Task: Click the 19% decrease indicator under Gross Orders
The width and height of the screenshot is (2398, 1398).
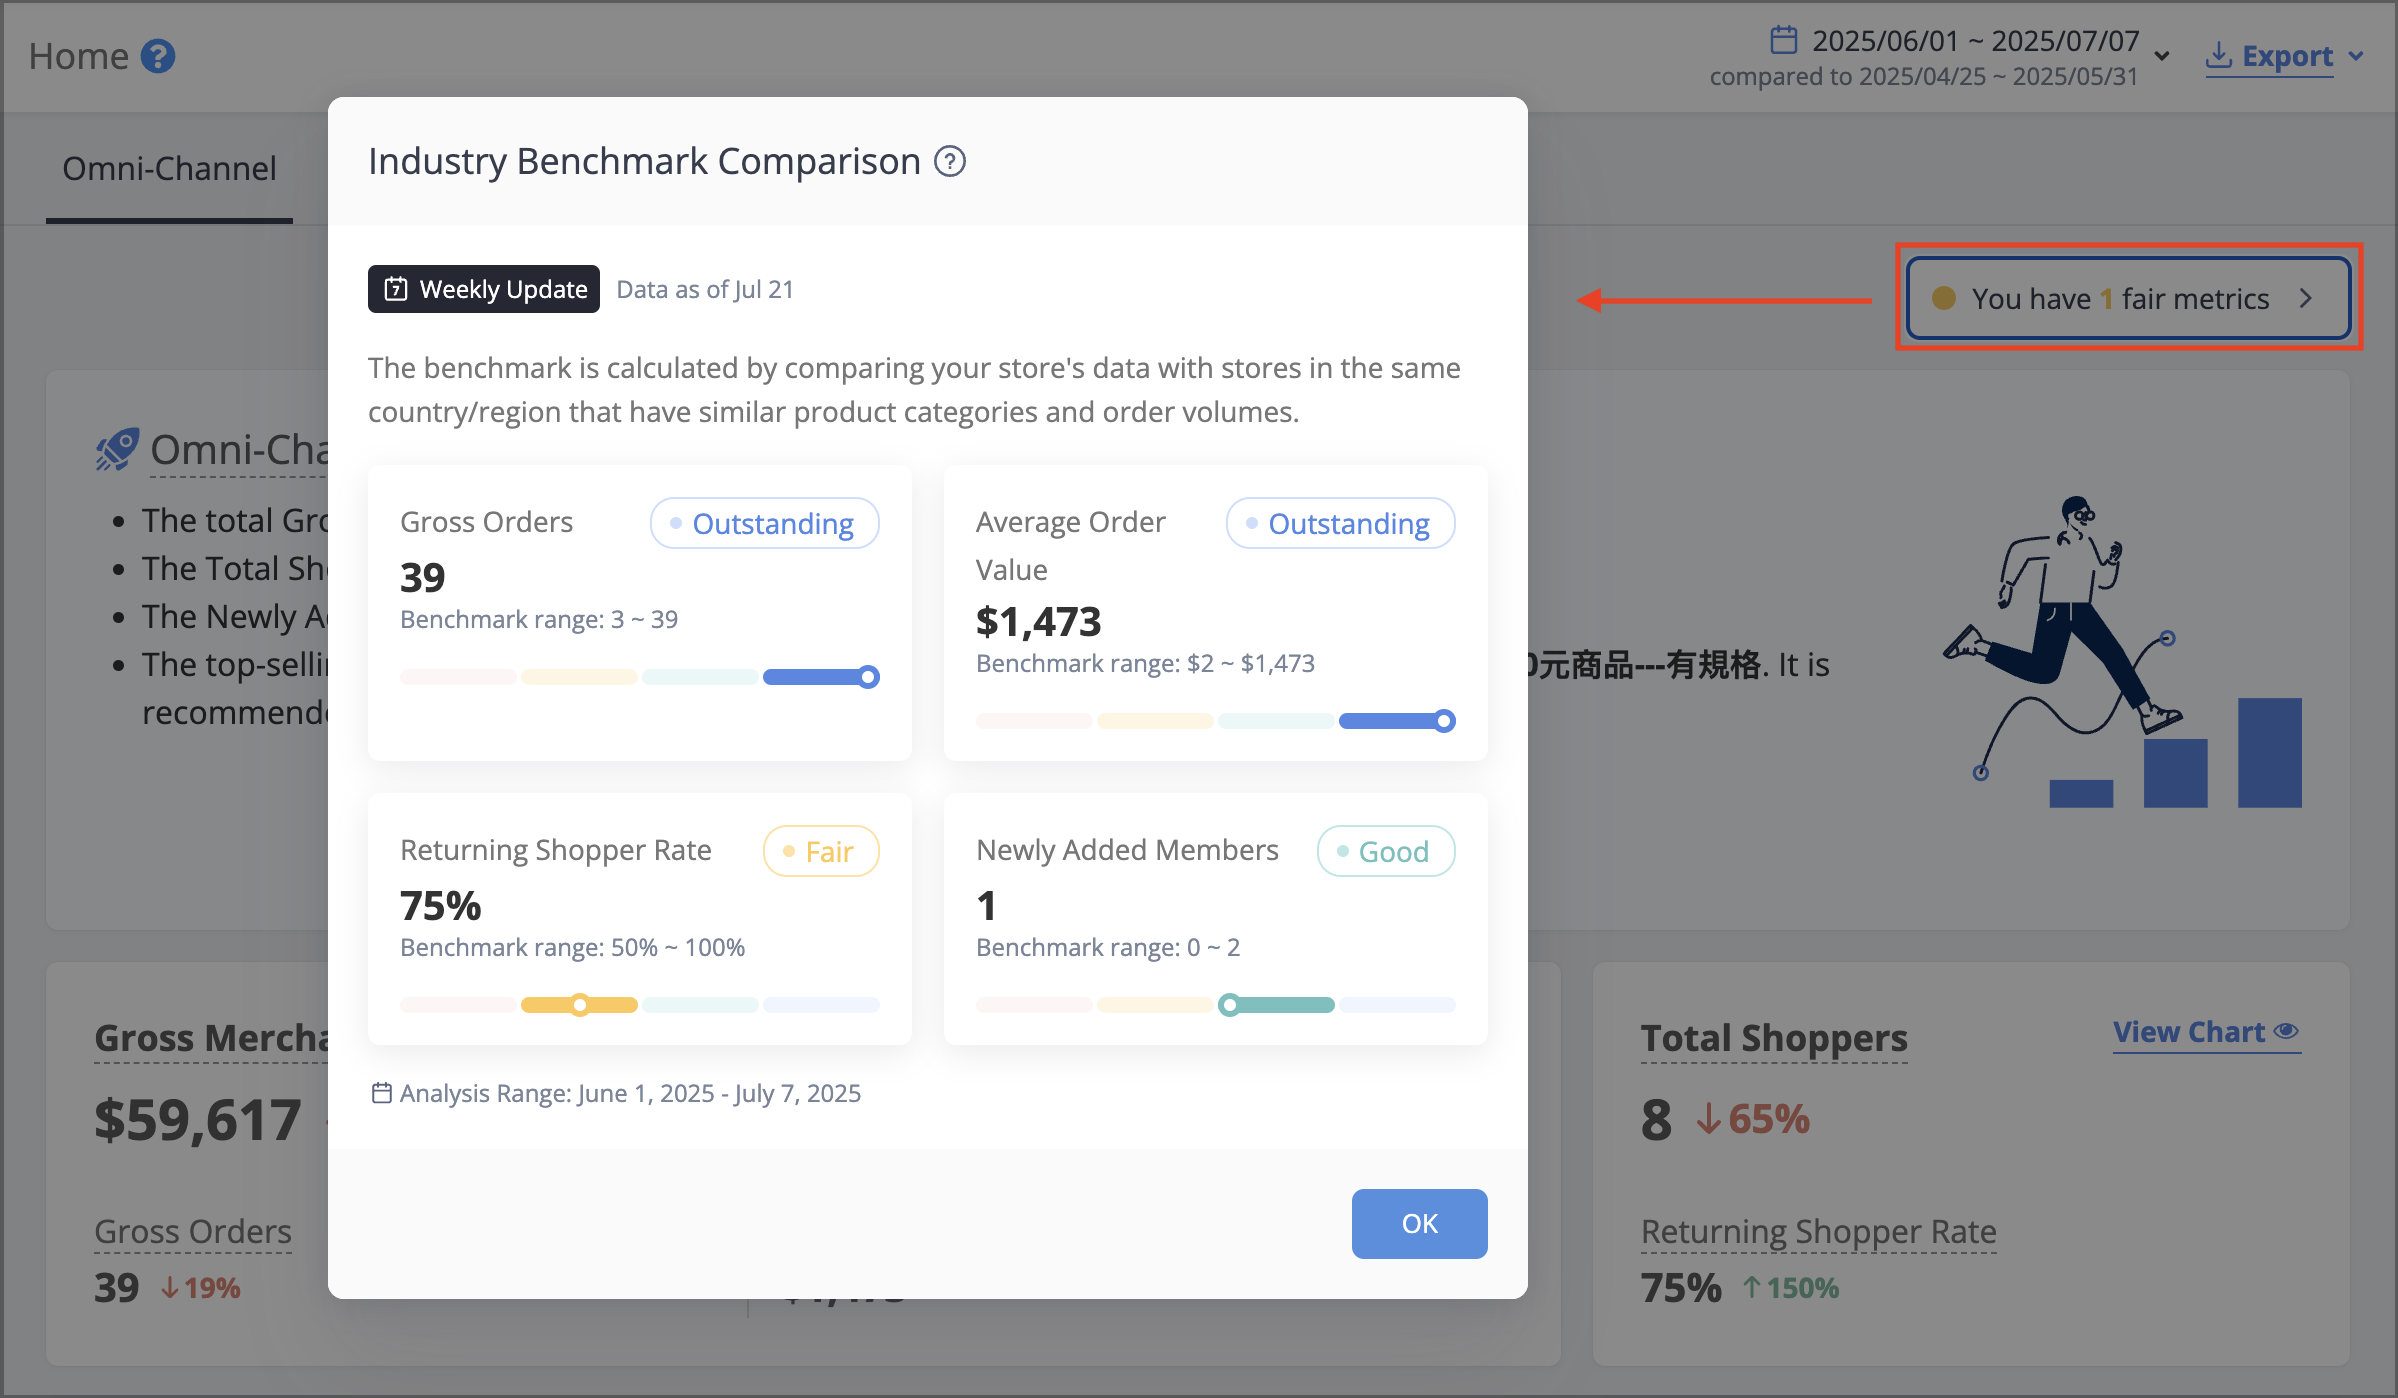Action: click(200, 1288)
